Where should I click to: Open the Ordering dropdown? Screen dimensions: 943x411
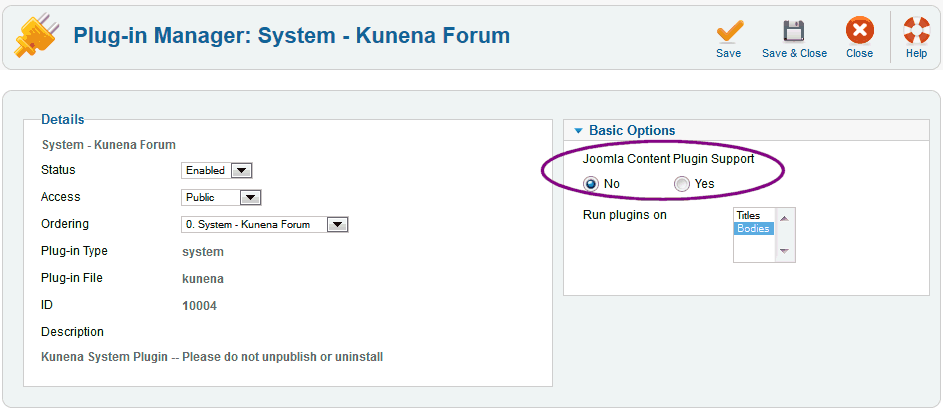pyautogui.click(x=264, y=224)
